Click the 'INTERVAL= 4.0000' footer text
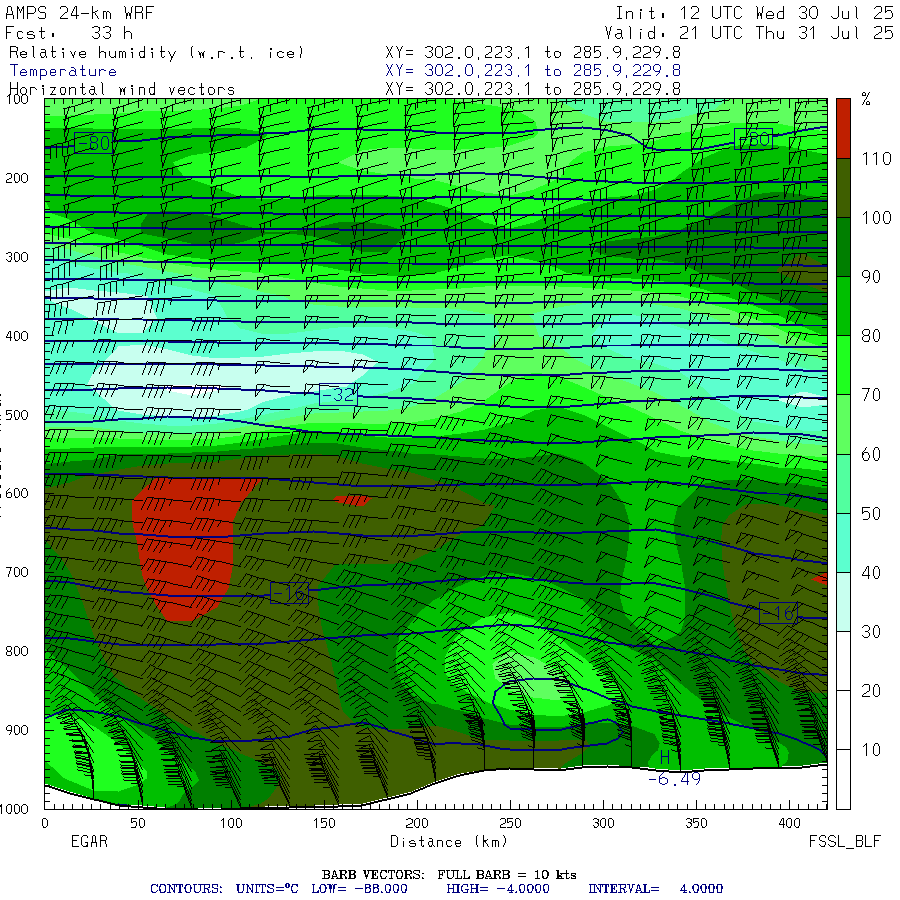The image size is (900, 900). [x=655, y=889]
